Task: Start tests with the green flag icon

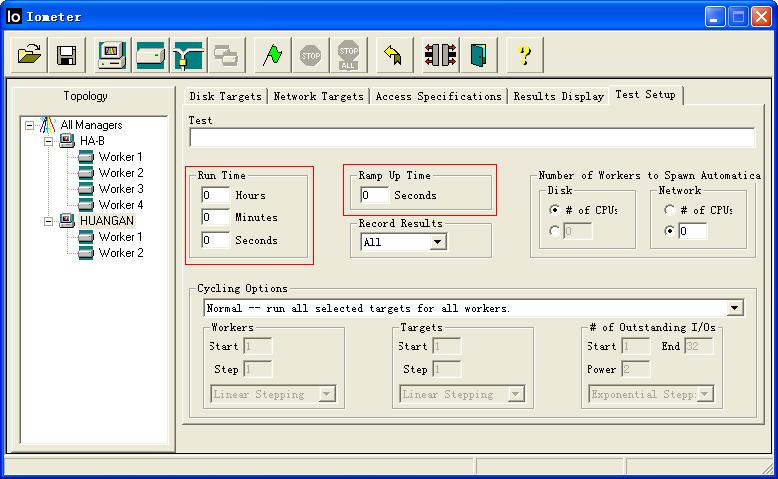Action: point(271,55)
